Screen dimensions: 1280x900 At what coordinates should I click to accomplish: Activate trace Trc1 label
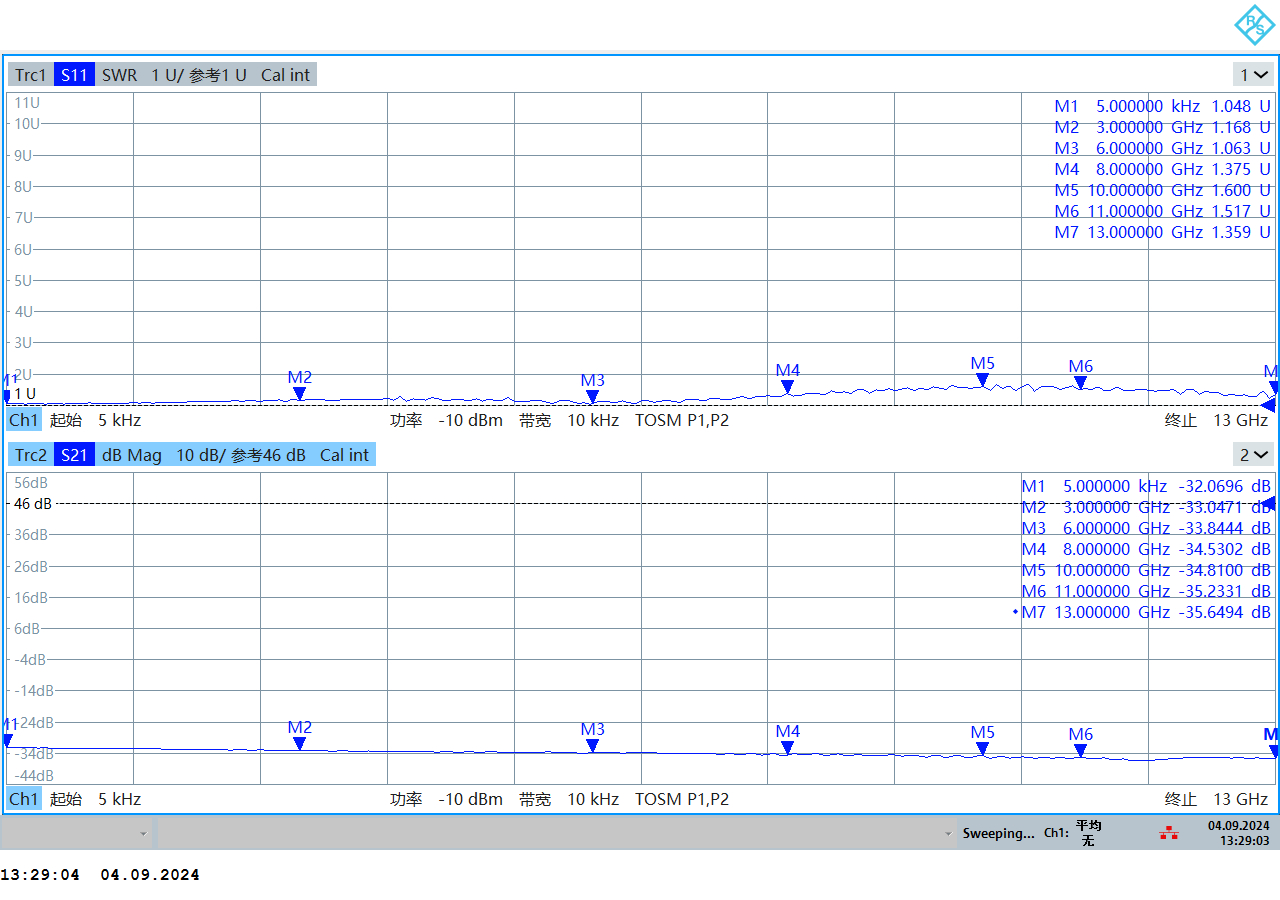30,75
